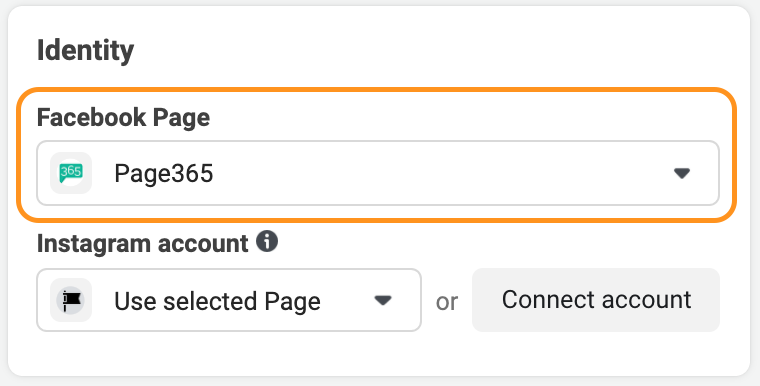Click the word or between controls
The width and height of the screenshot is (760, 386).
[446, 302]
